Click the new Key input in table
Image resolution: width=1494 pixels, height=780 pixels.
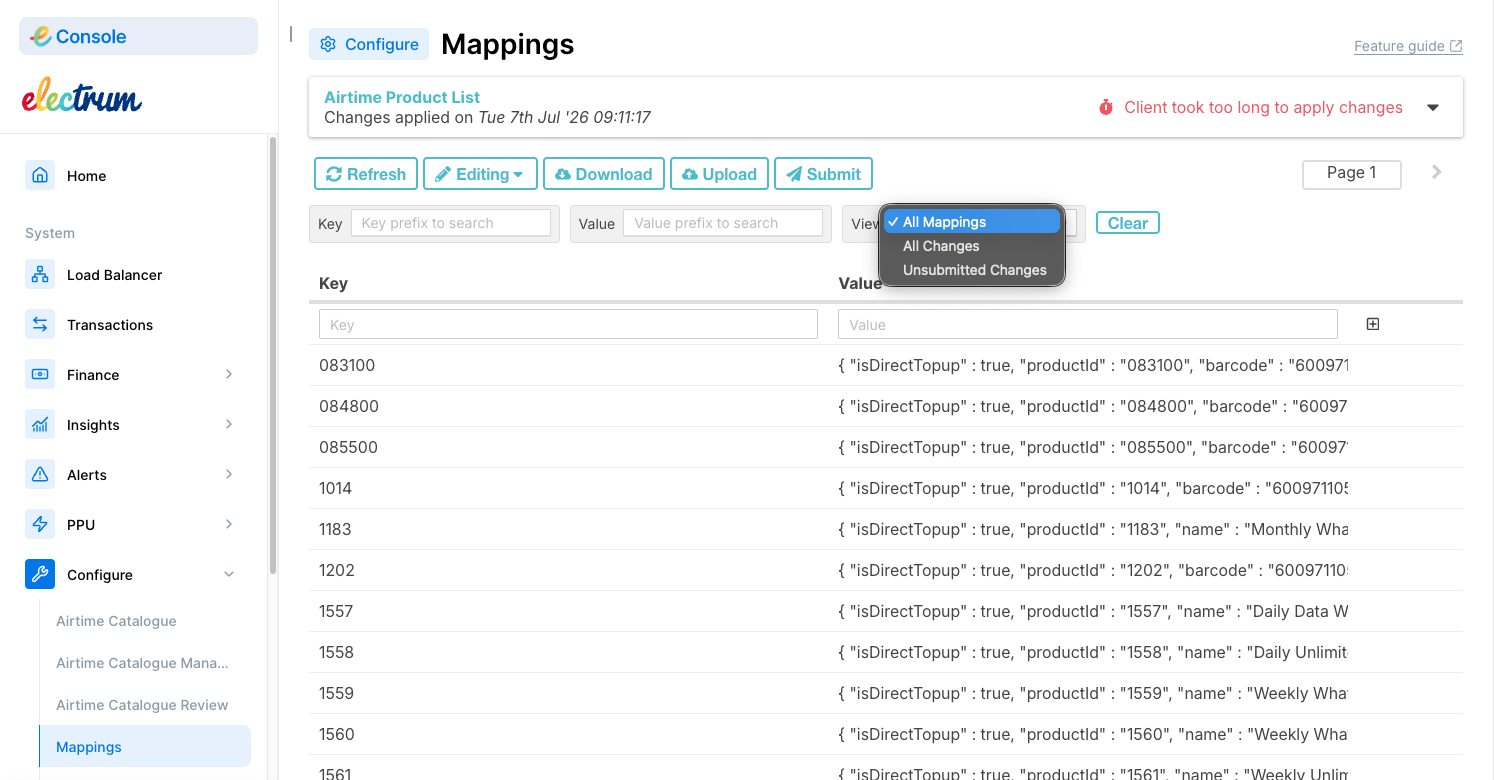click(568, 324)
